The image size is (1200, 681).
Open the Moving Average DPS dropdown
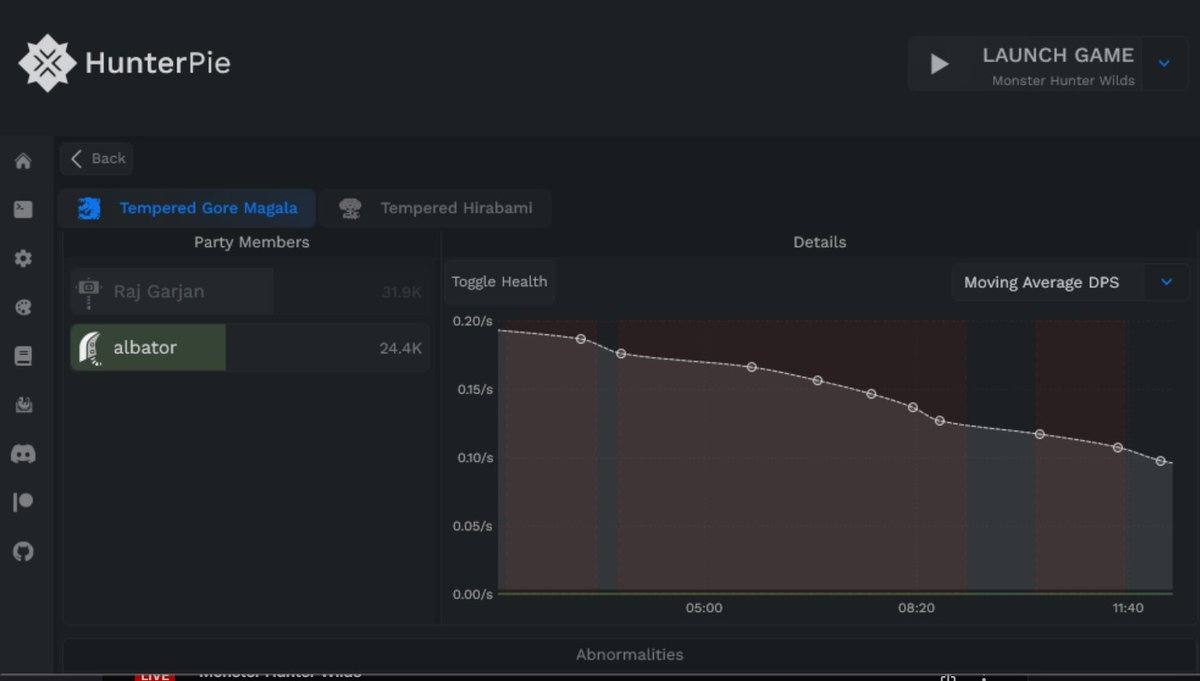click(1071, 283)
